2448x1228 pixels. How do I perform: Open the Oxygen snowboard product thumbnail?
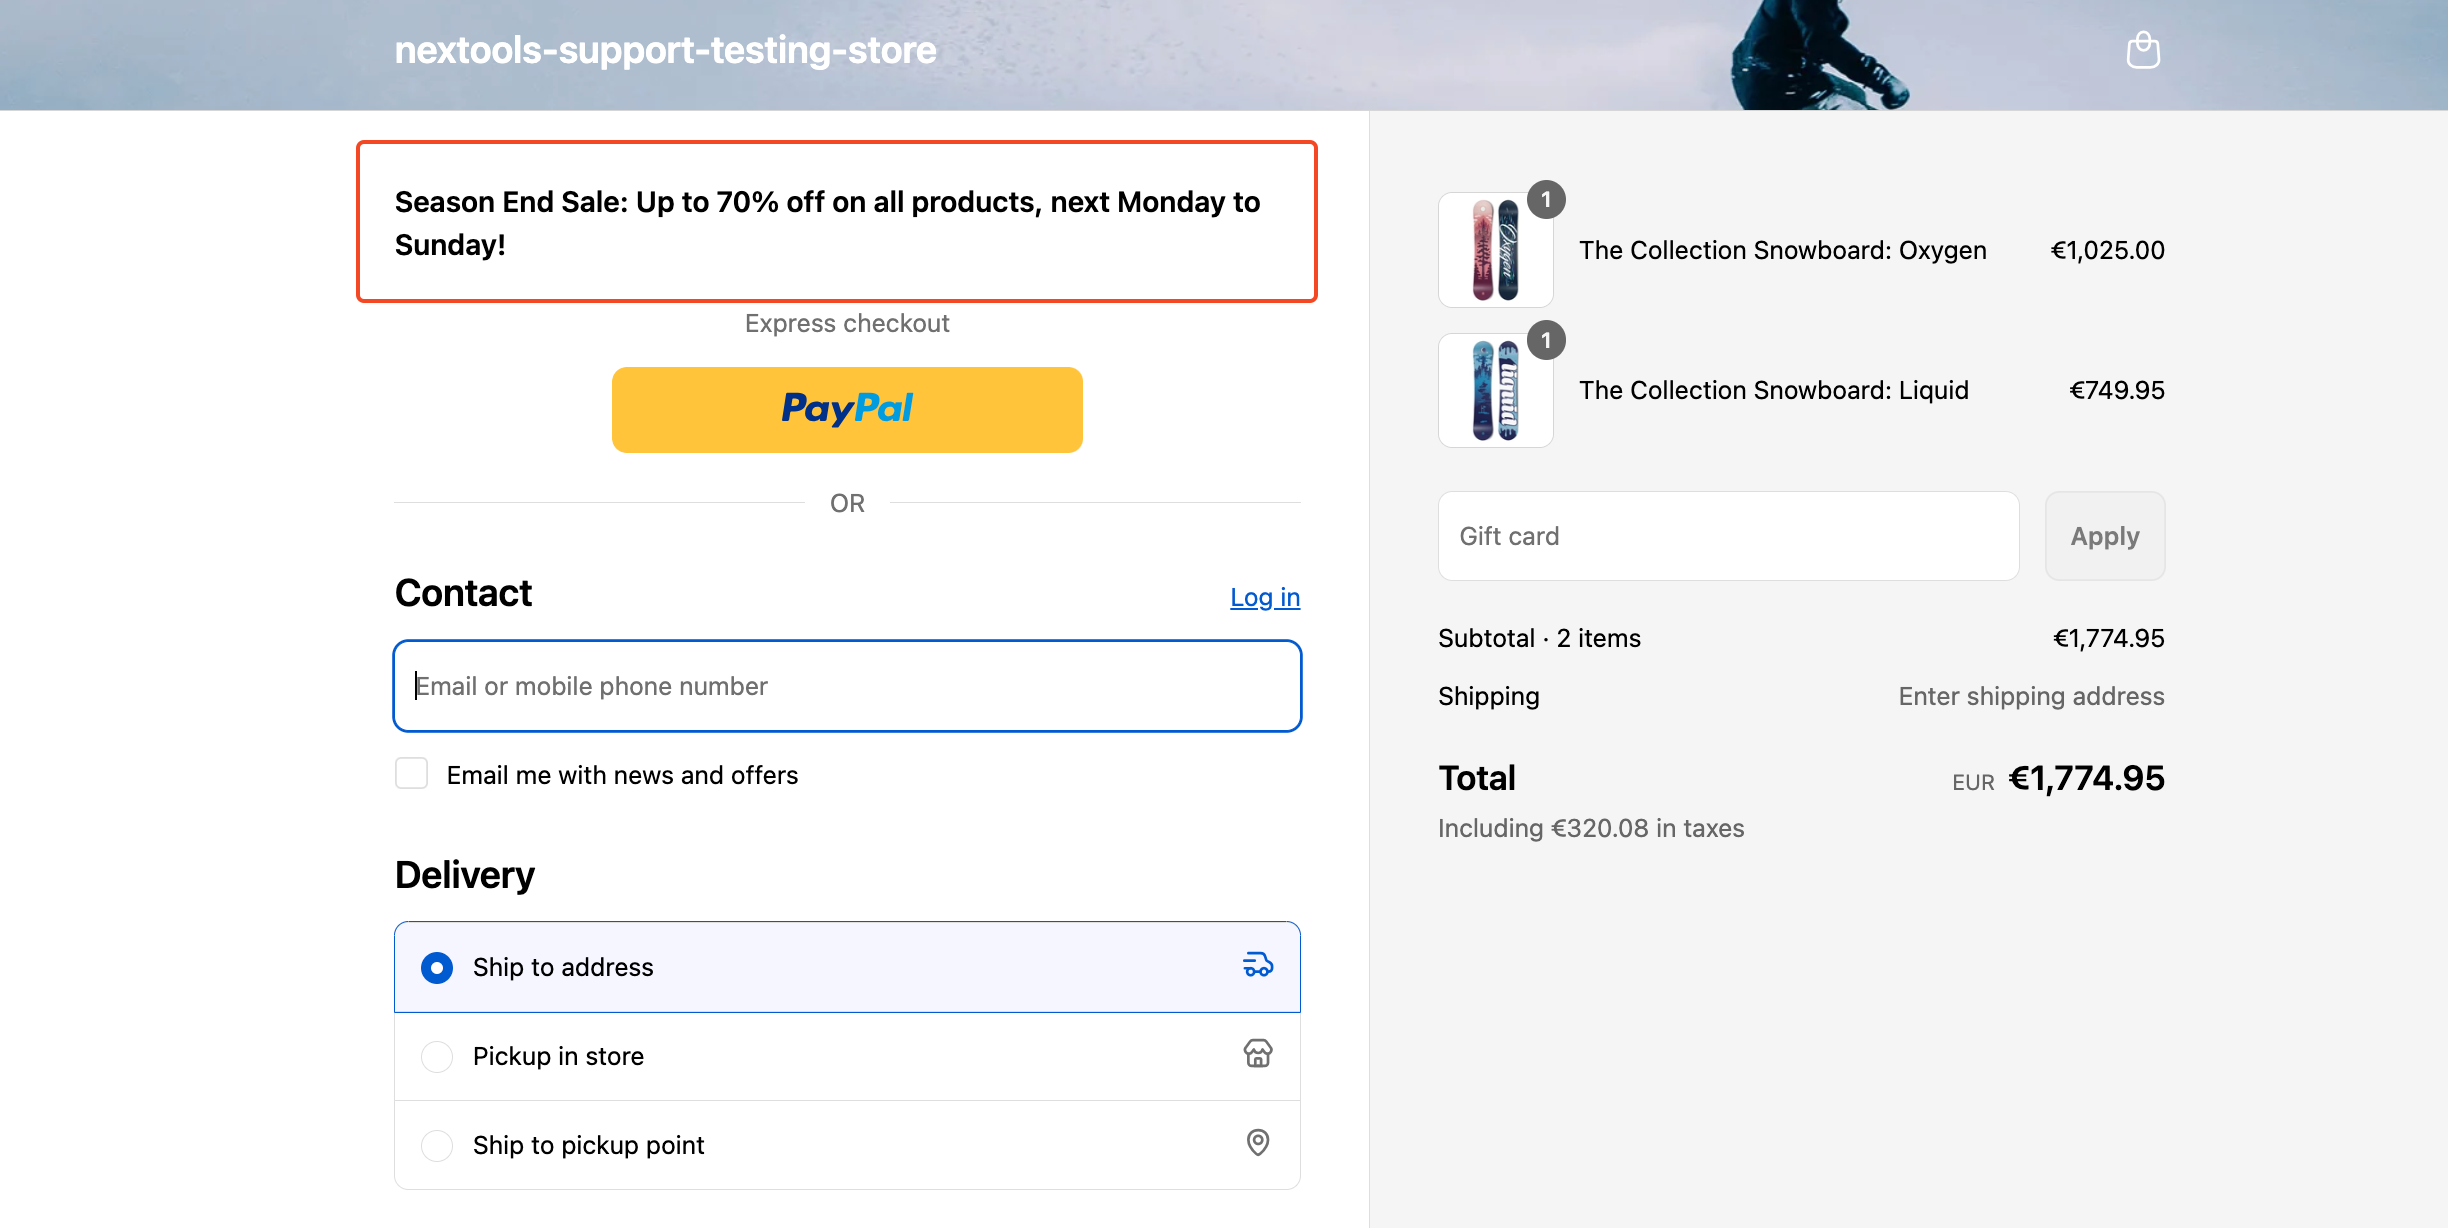tap(1495, 250)
